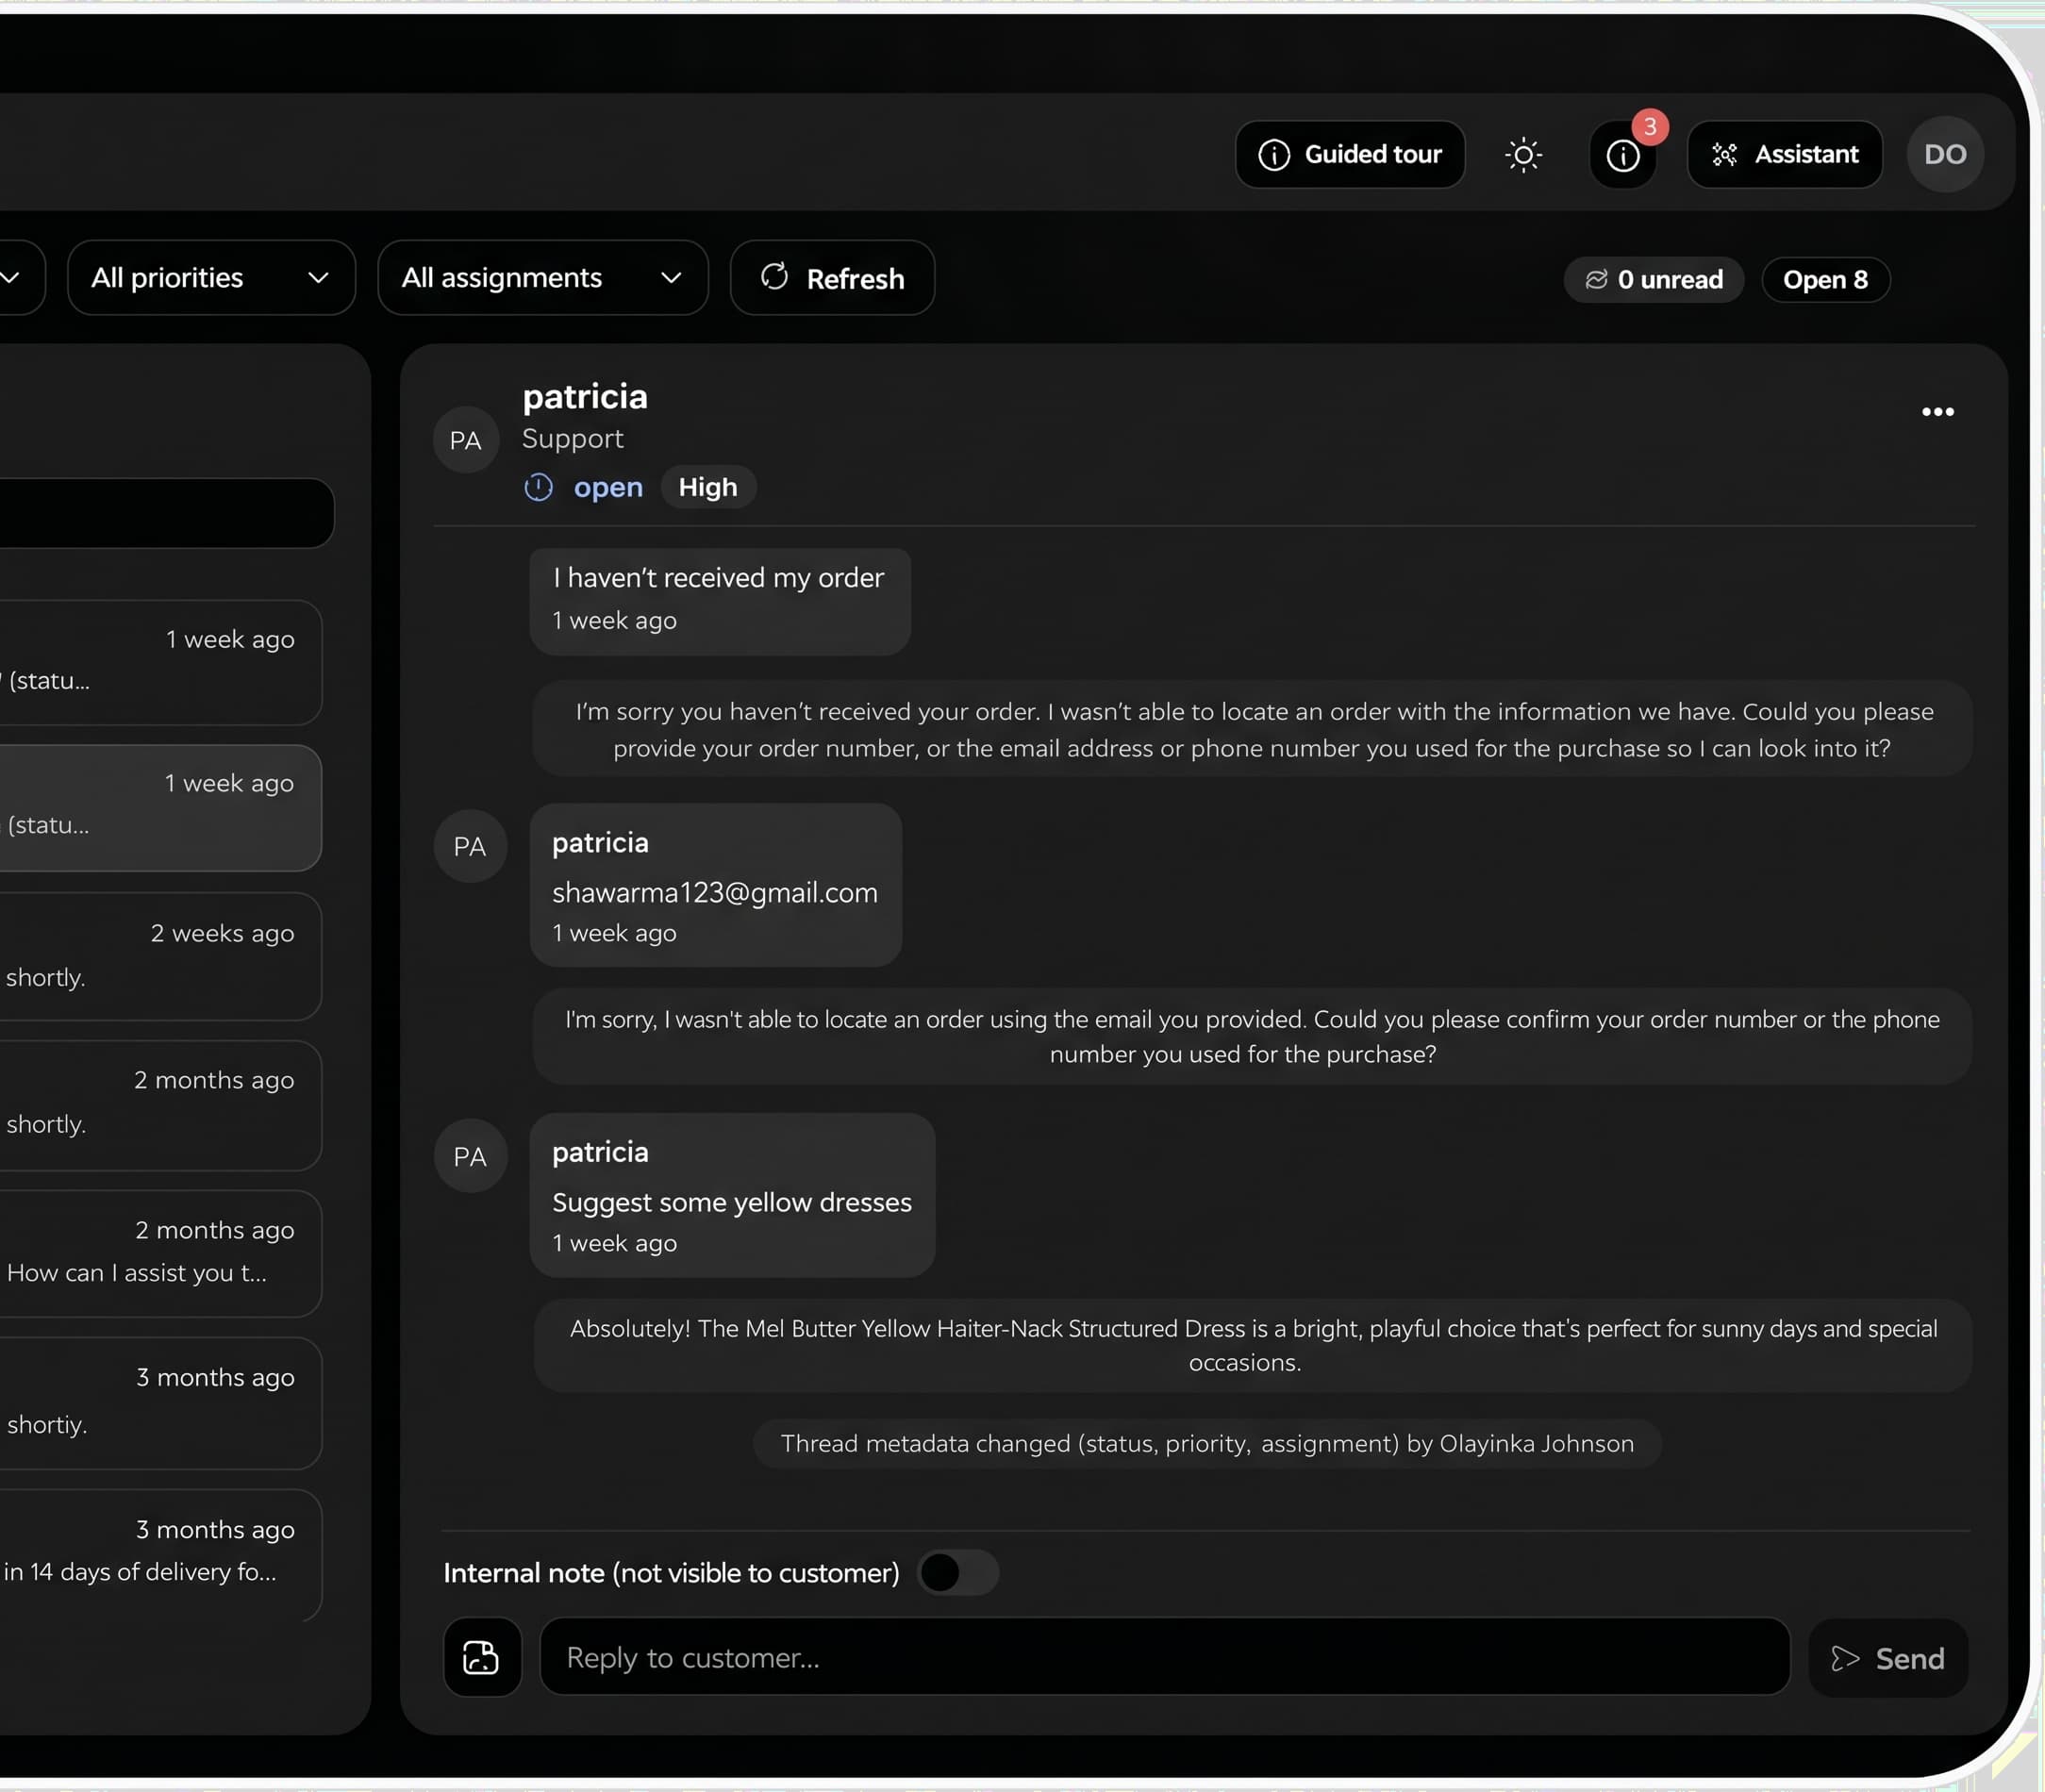Click the shawarma123@gmail.com message
This screenshot has width=2045, height=1792.
(x=716, y=885)
